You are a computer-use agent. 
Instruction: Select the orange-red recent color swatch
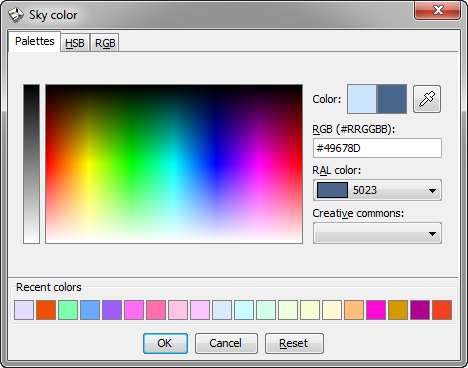pyautogui.click(x=46, y=310)
